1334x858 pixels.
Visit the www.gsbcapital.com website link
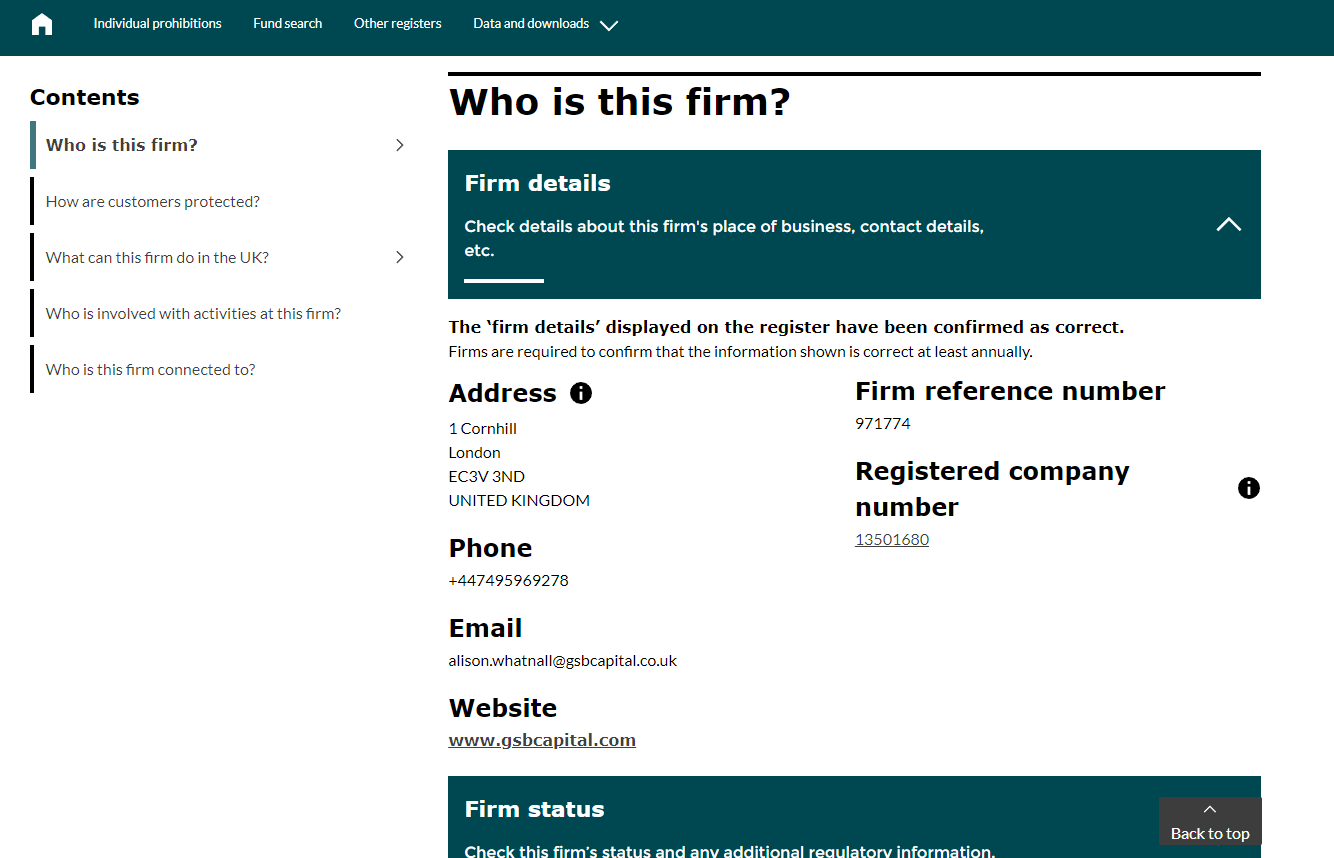coord(542,740)
